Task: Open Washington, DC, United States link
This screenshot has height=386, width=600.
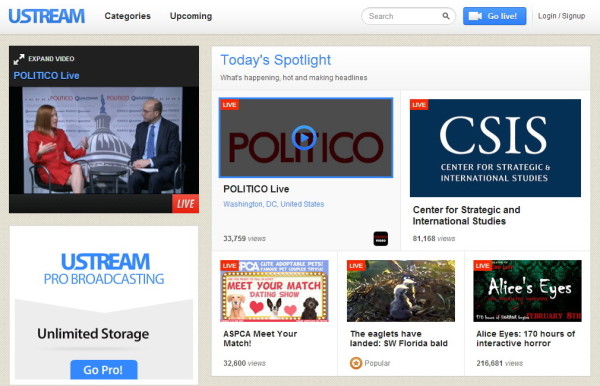Action: coord(274,204)
